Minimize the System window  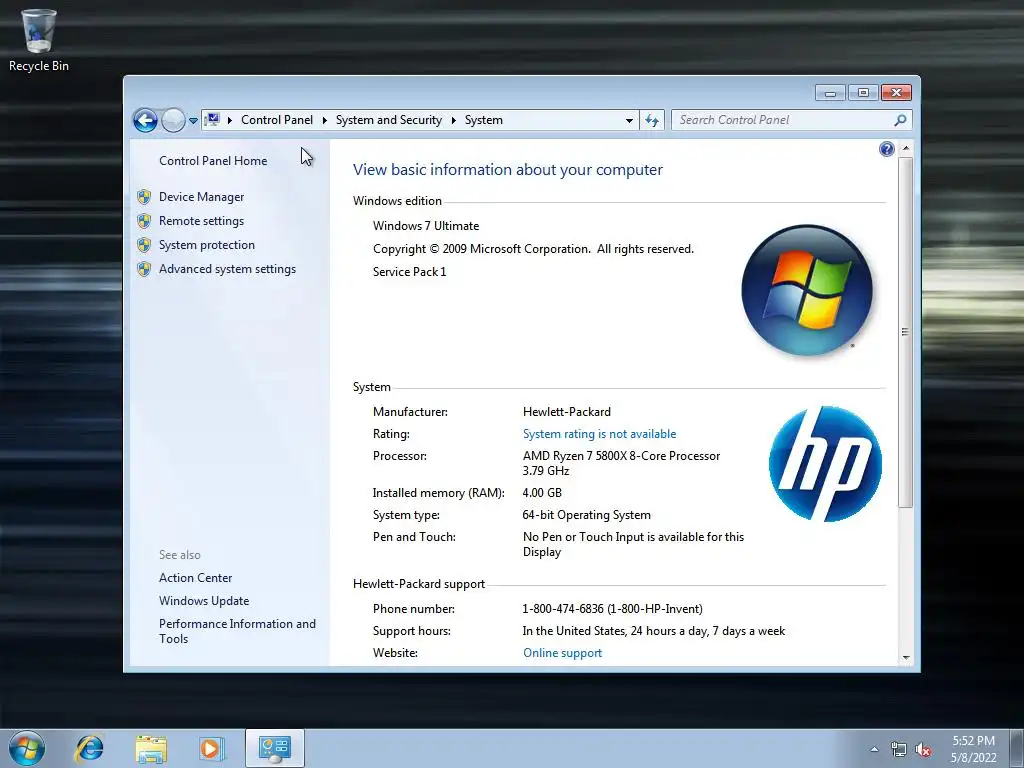[830, 93]
